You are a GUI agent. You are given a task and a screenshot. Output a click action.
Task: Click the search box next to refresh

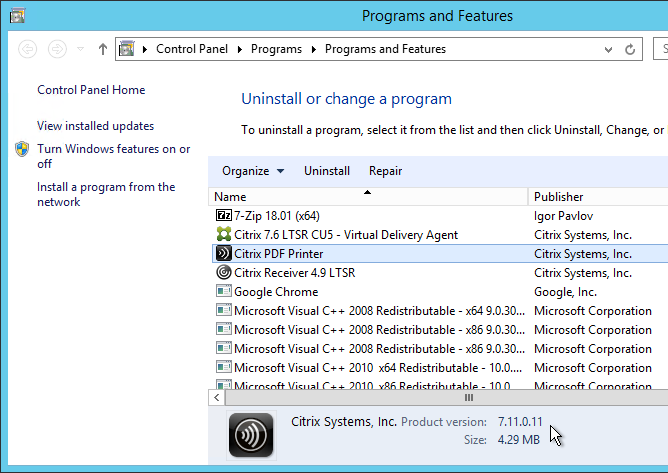point(661,49)
